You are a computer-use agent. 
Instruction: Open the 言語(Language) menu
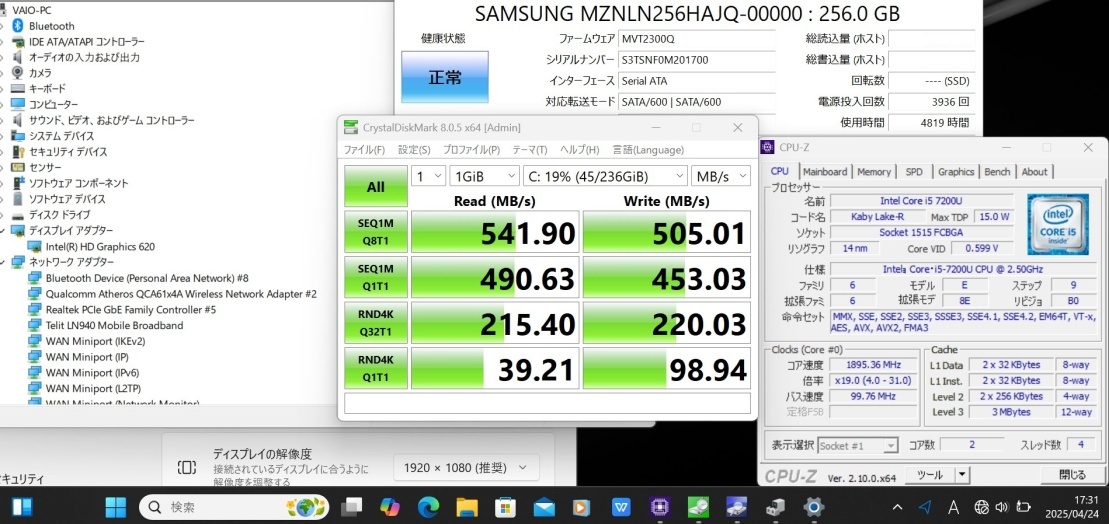[x=648, y=150]
